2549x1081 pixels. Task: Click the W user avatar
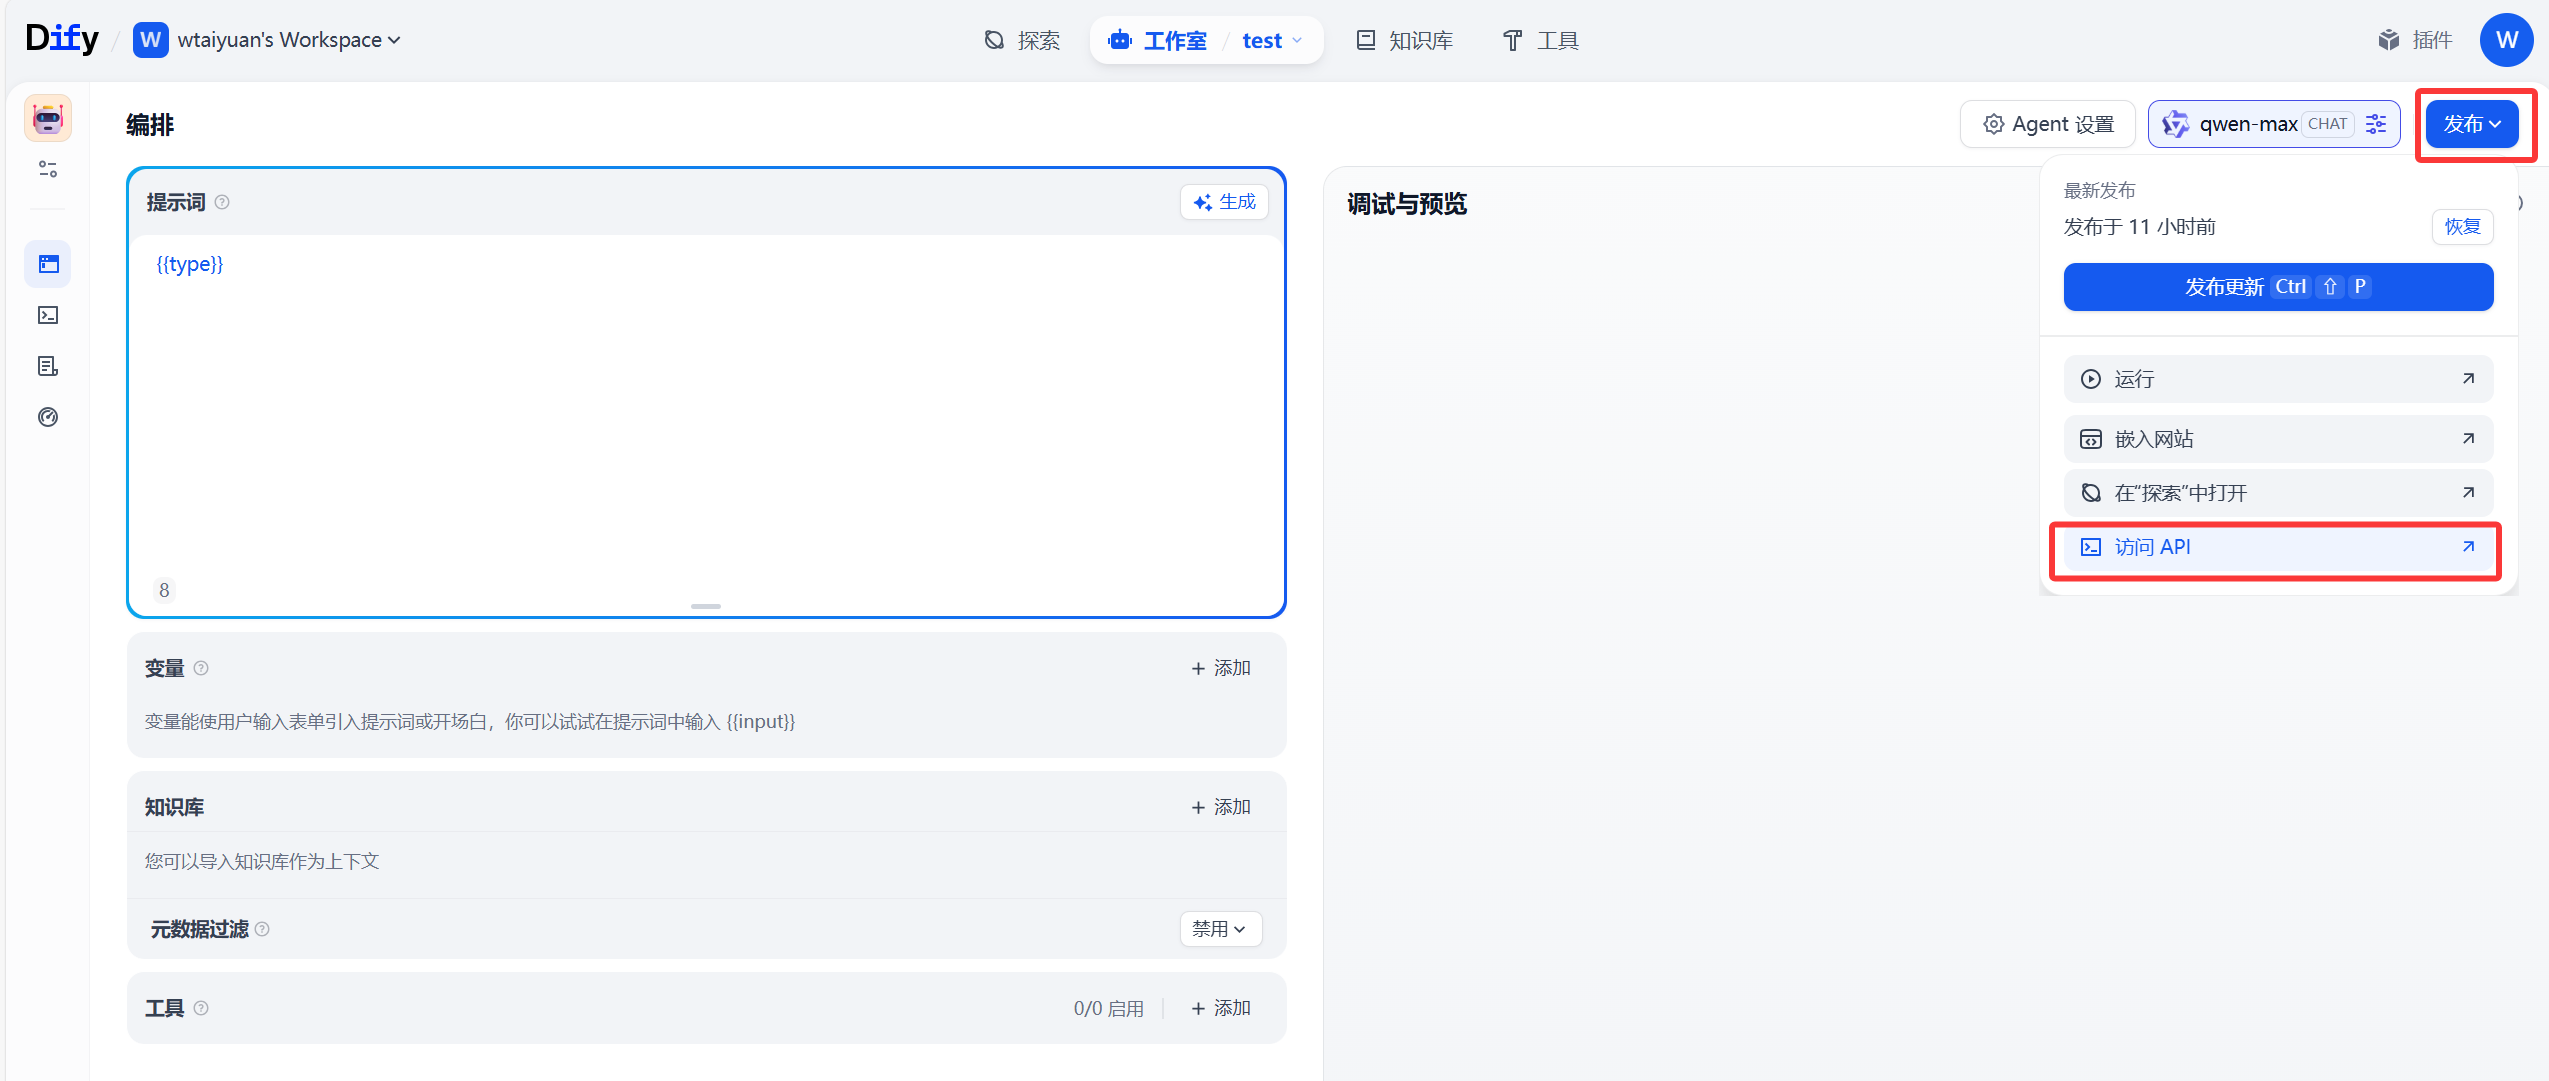click(2505, 40)
